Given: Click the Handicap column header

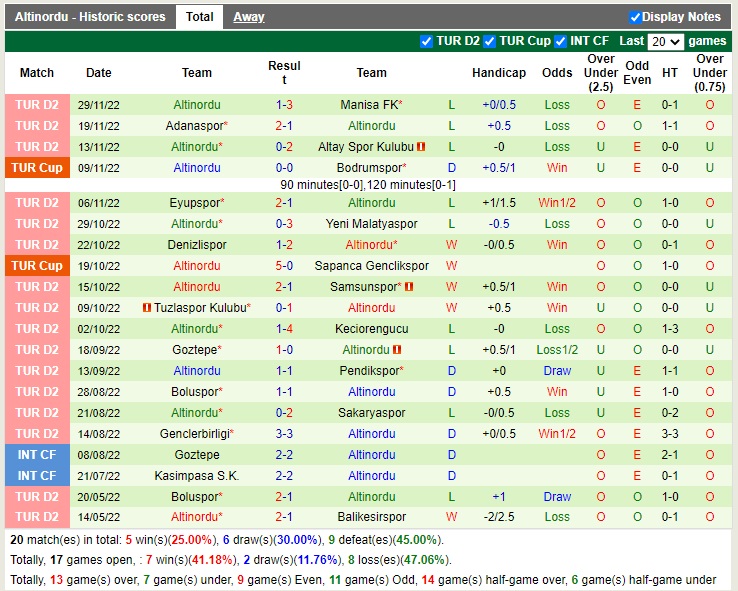Looking at the screenshot, I should (499, 73).
